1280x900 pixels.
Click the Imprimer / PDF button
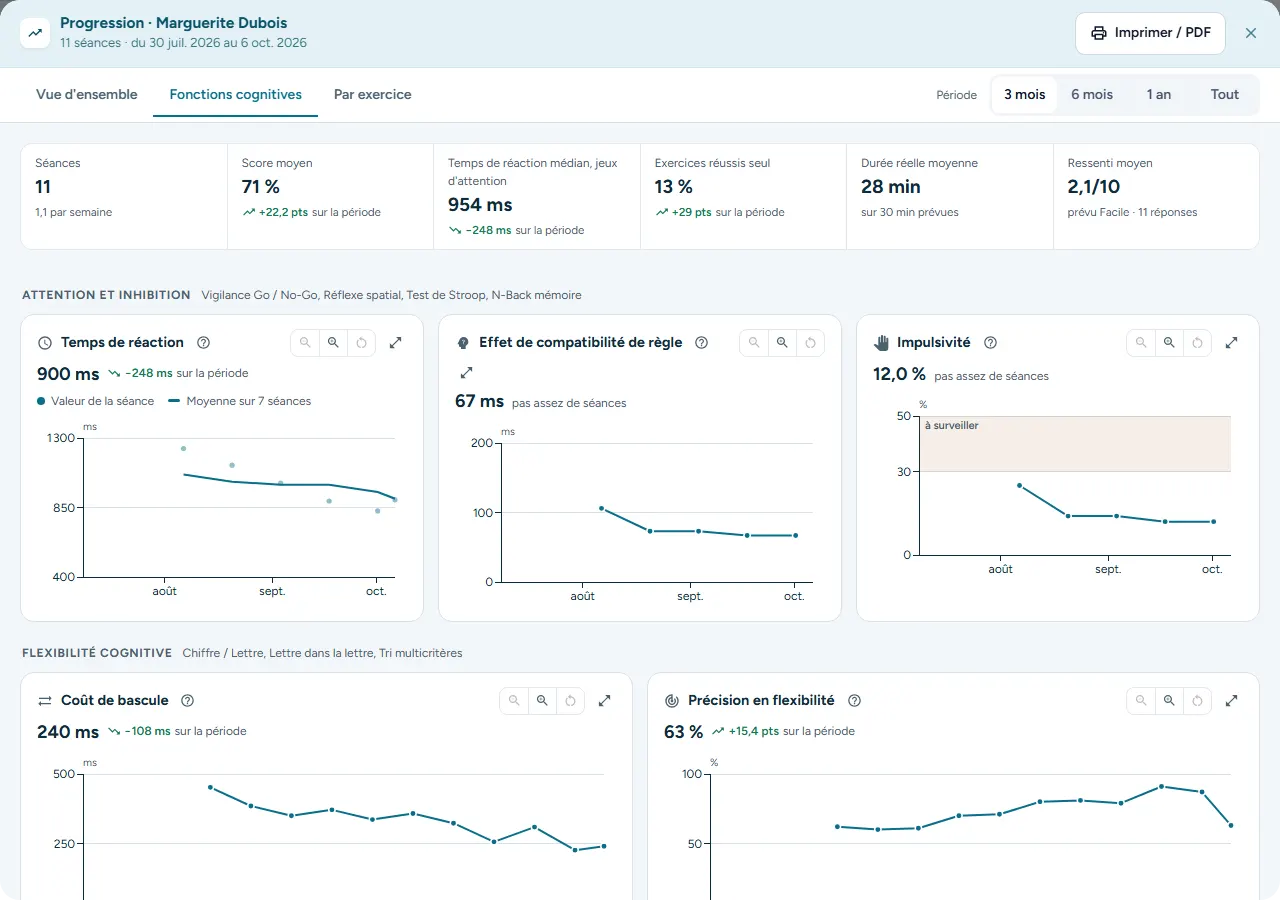point(1150,33)
